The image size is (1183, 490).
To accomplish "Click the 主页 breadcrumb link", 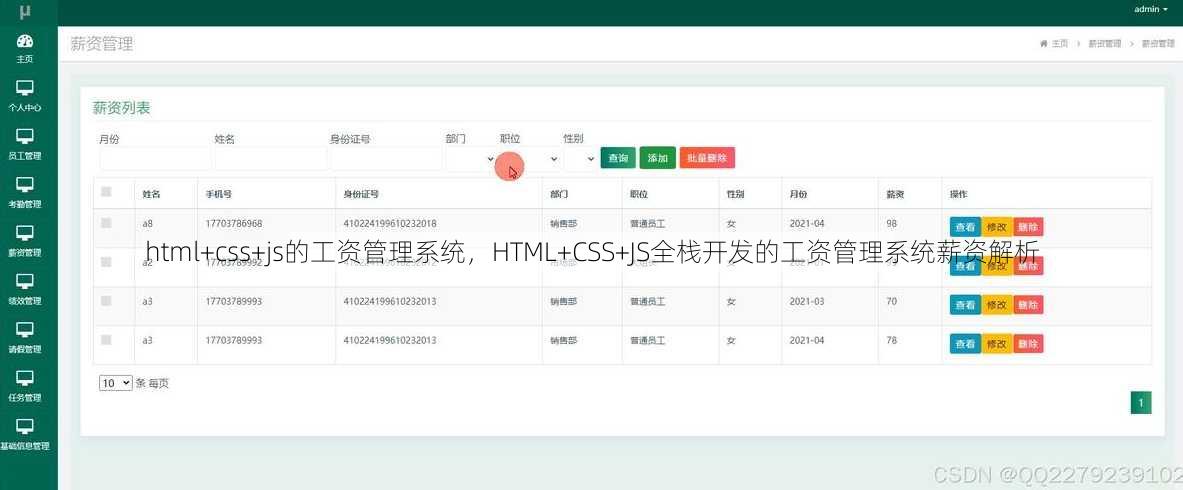I will pyautogui.click(x=1060, y=44).
